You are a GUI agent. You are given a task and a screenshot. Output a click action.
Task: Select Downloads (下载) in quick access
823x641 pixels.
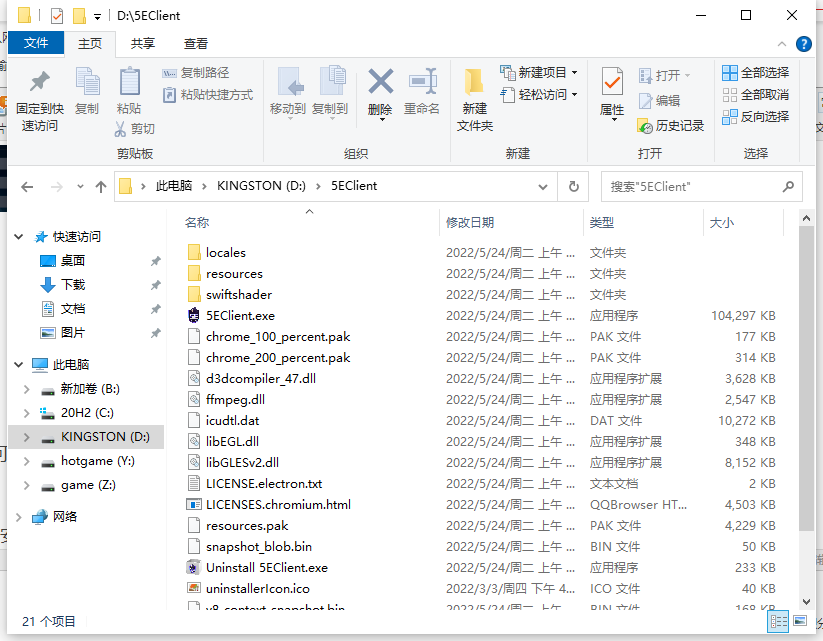point(72,285)
